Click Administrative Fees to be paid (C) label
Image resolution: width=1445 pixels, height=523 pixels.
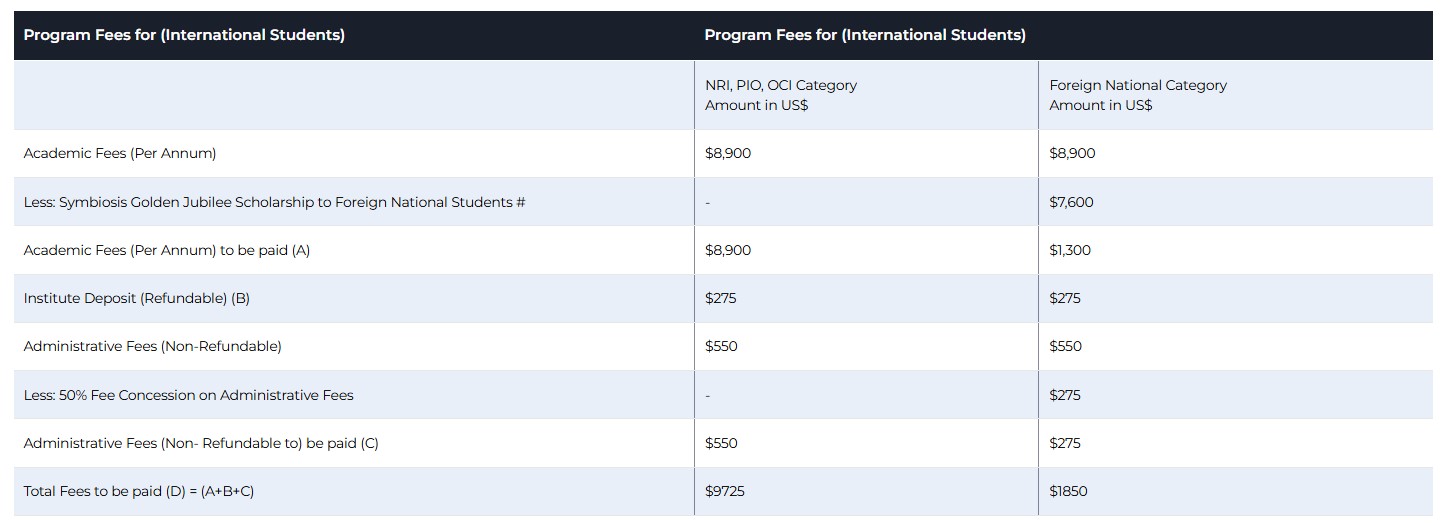click(201, 443)
